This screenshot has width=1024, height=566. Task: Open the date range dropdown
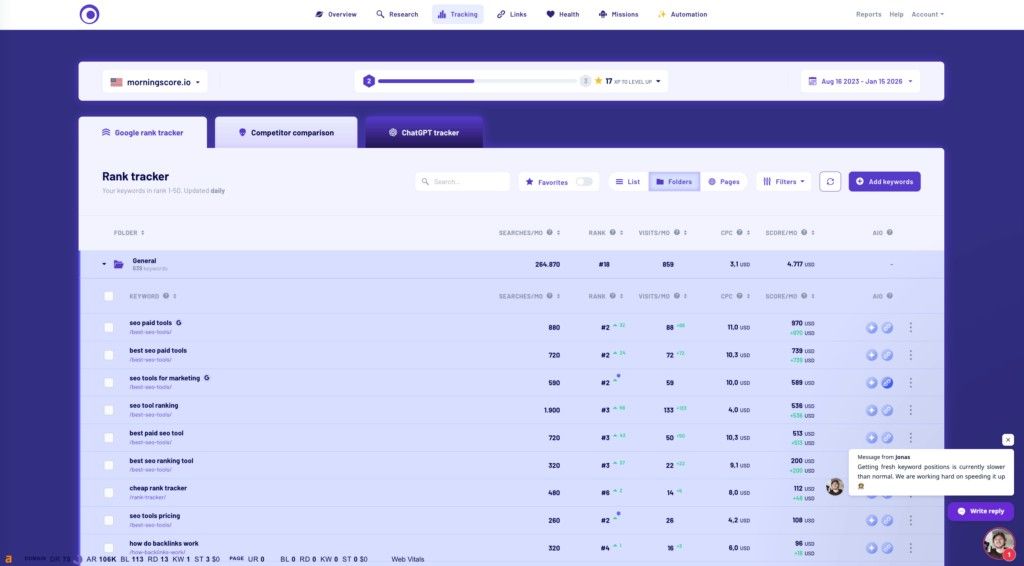coord(860,82)
